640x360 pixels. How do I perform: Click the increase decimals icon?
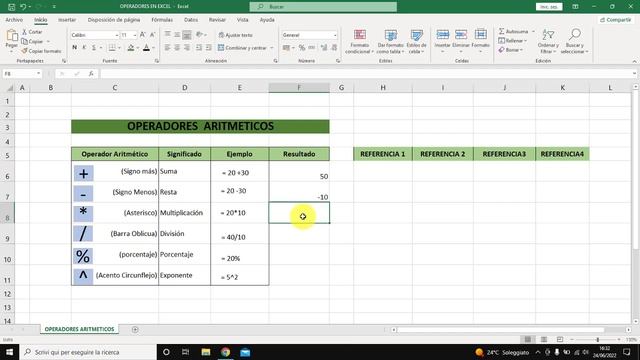pyautogui.click(x=324, y=48)
